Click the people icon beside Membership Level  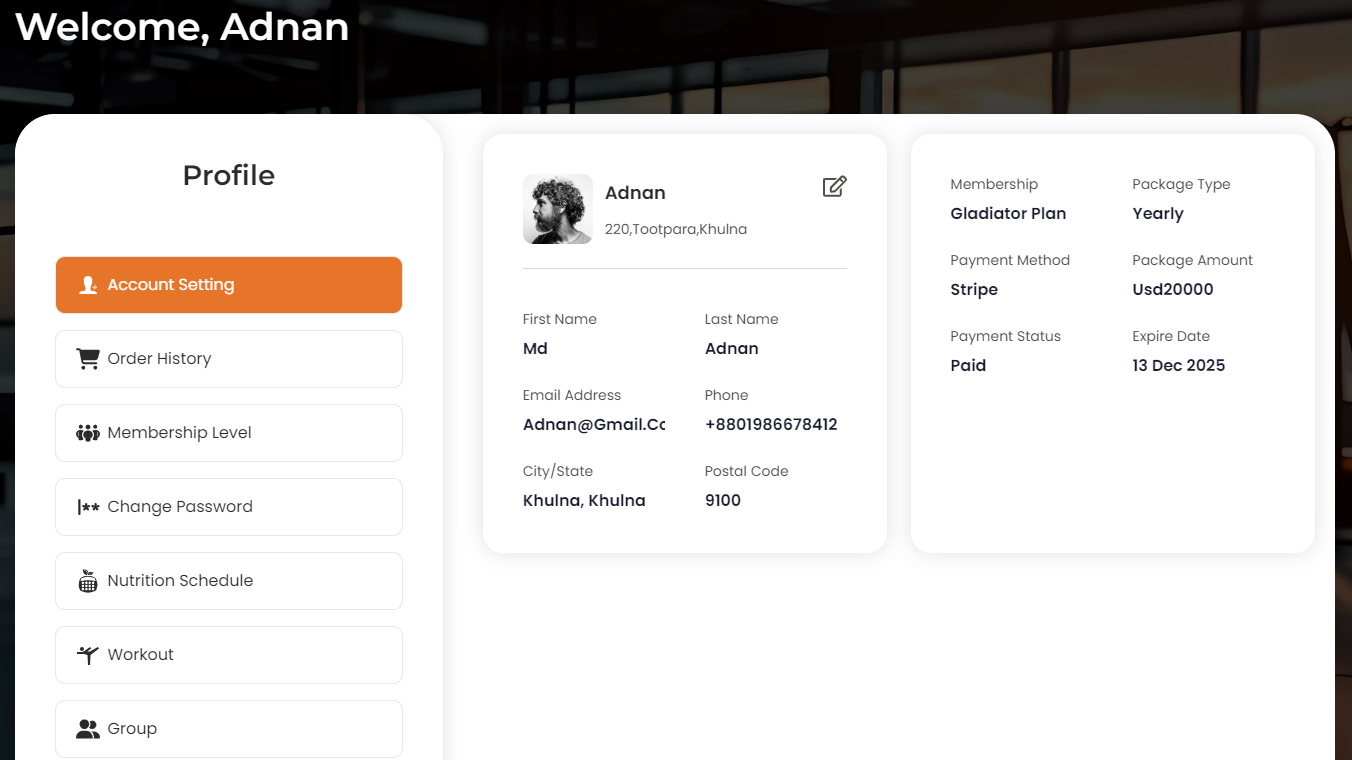pyautogui.click(x=88, y=433)
